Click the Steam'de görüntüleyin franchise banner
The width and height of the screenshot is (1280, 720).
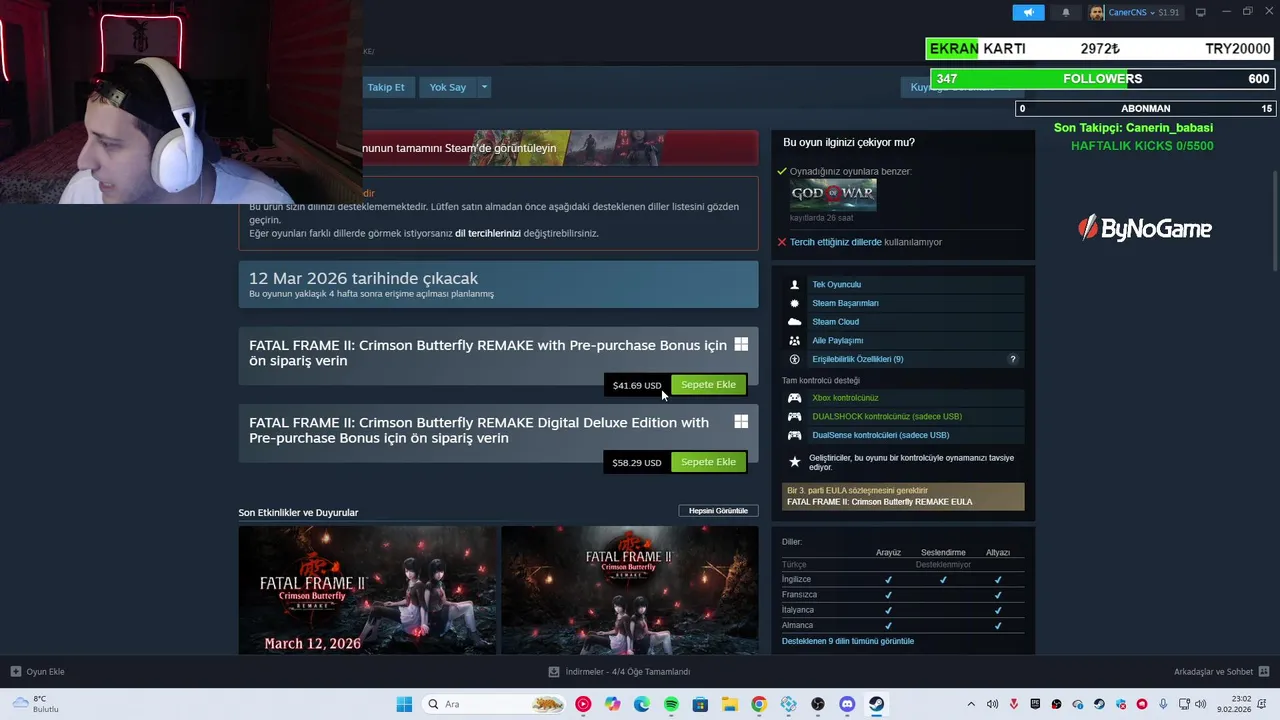point(560,148)
